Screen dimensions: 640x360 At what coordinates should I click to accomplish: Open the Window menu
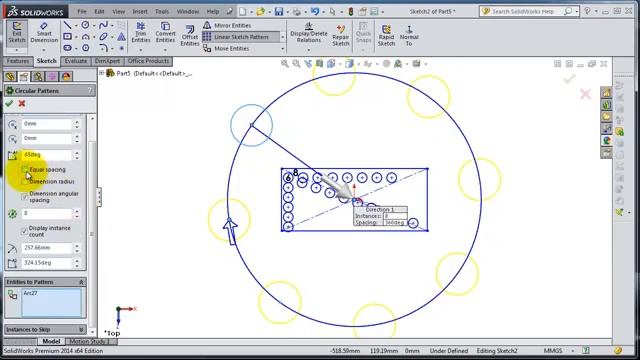pos(188,11)
